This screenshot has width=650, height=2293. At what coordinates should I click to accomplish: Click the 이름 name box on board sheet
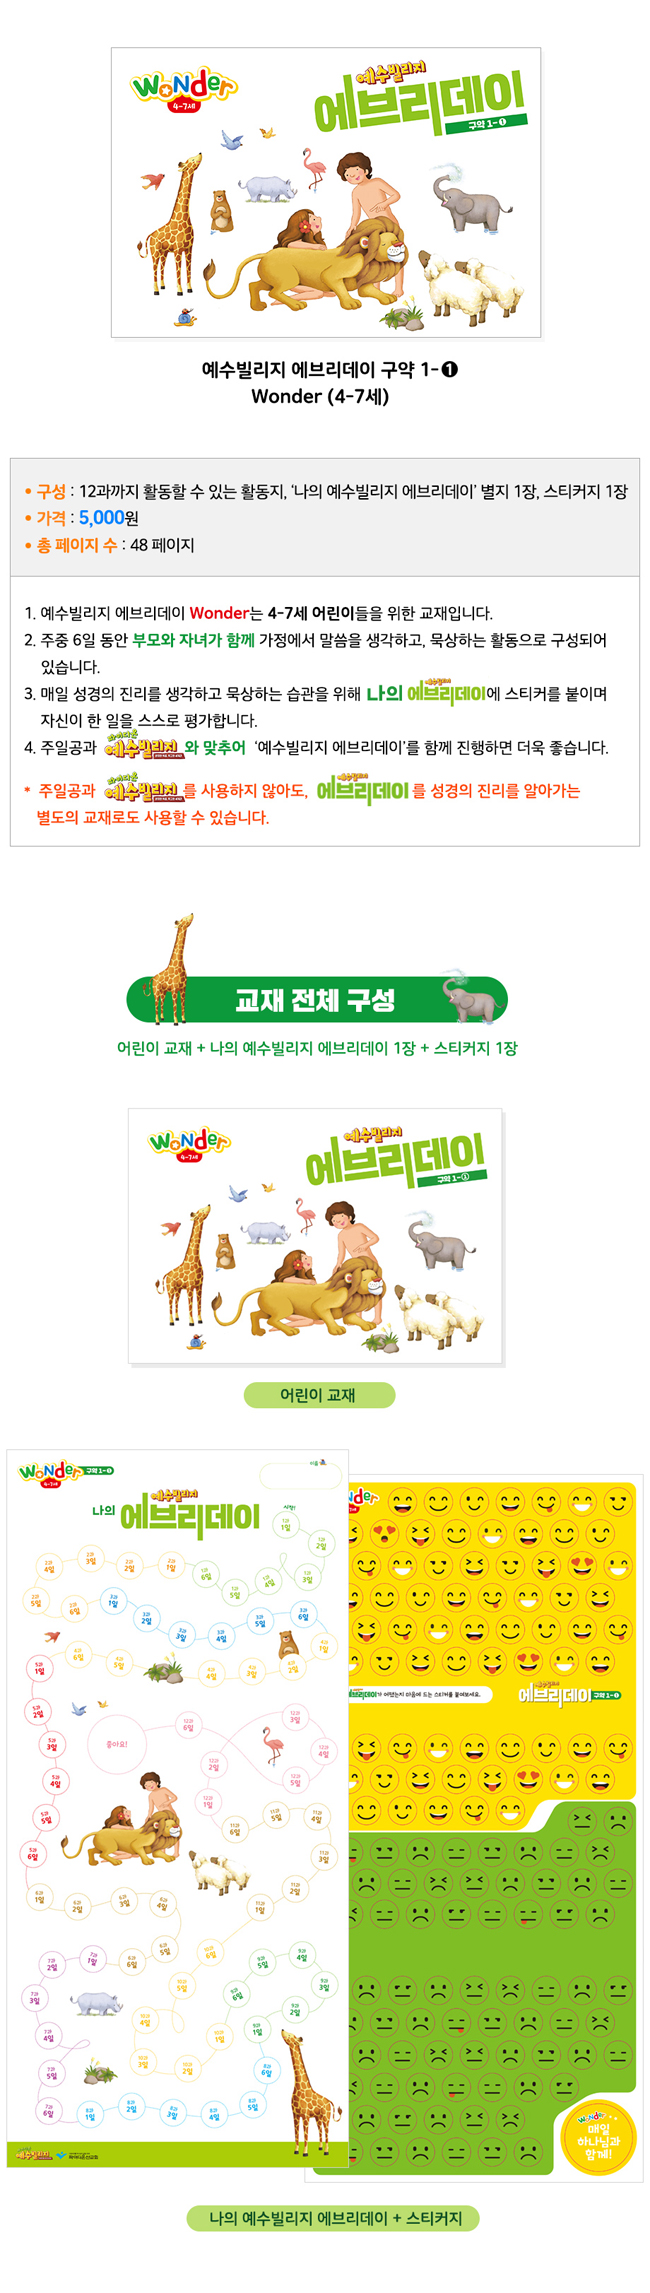click(300, 1476)
